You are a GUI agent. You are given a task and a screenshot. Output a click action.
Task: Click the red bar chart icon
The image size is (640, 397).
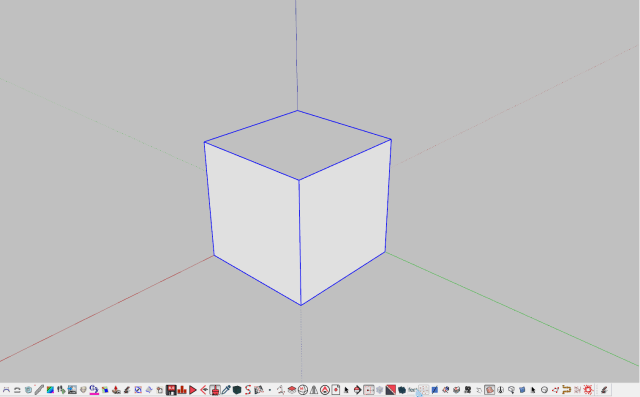[182, 390]
